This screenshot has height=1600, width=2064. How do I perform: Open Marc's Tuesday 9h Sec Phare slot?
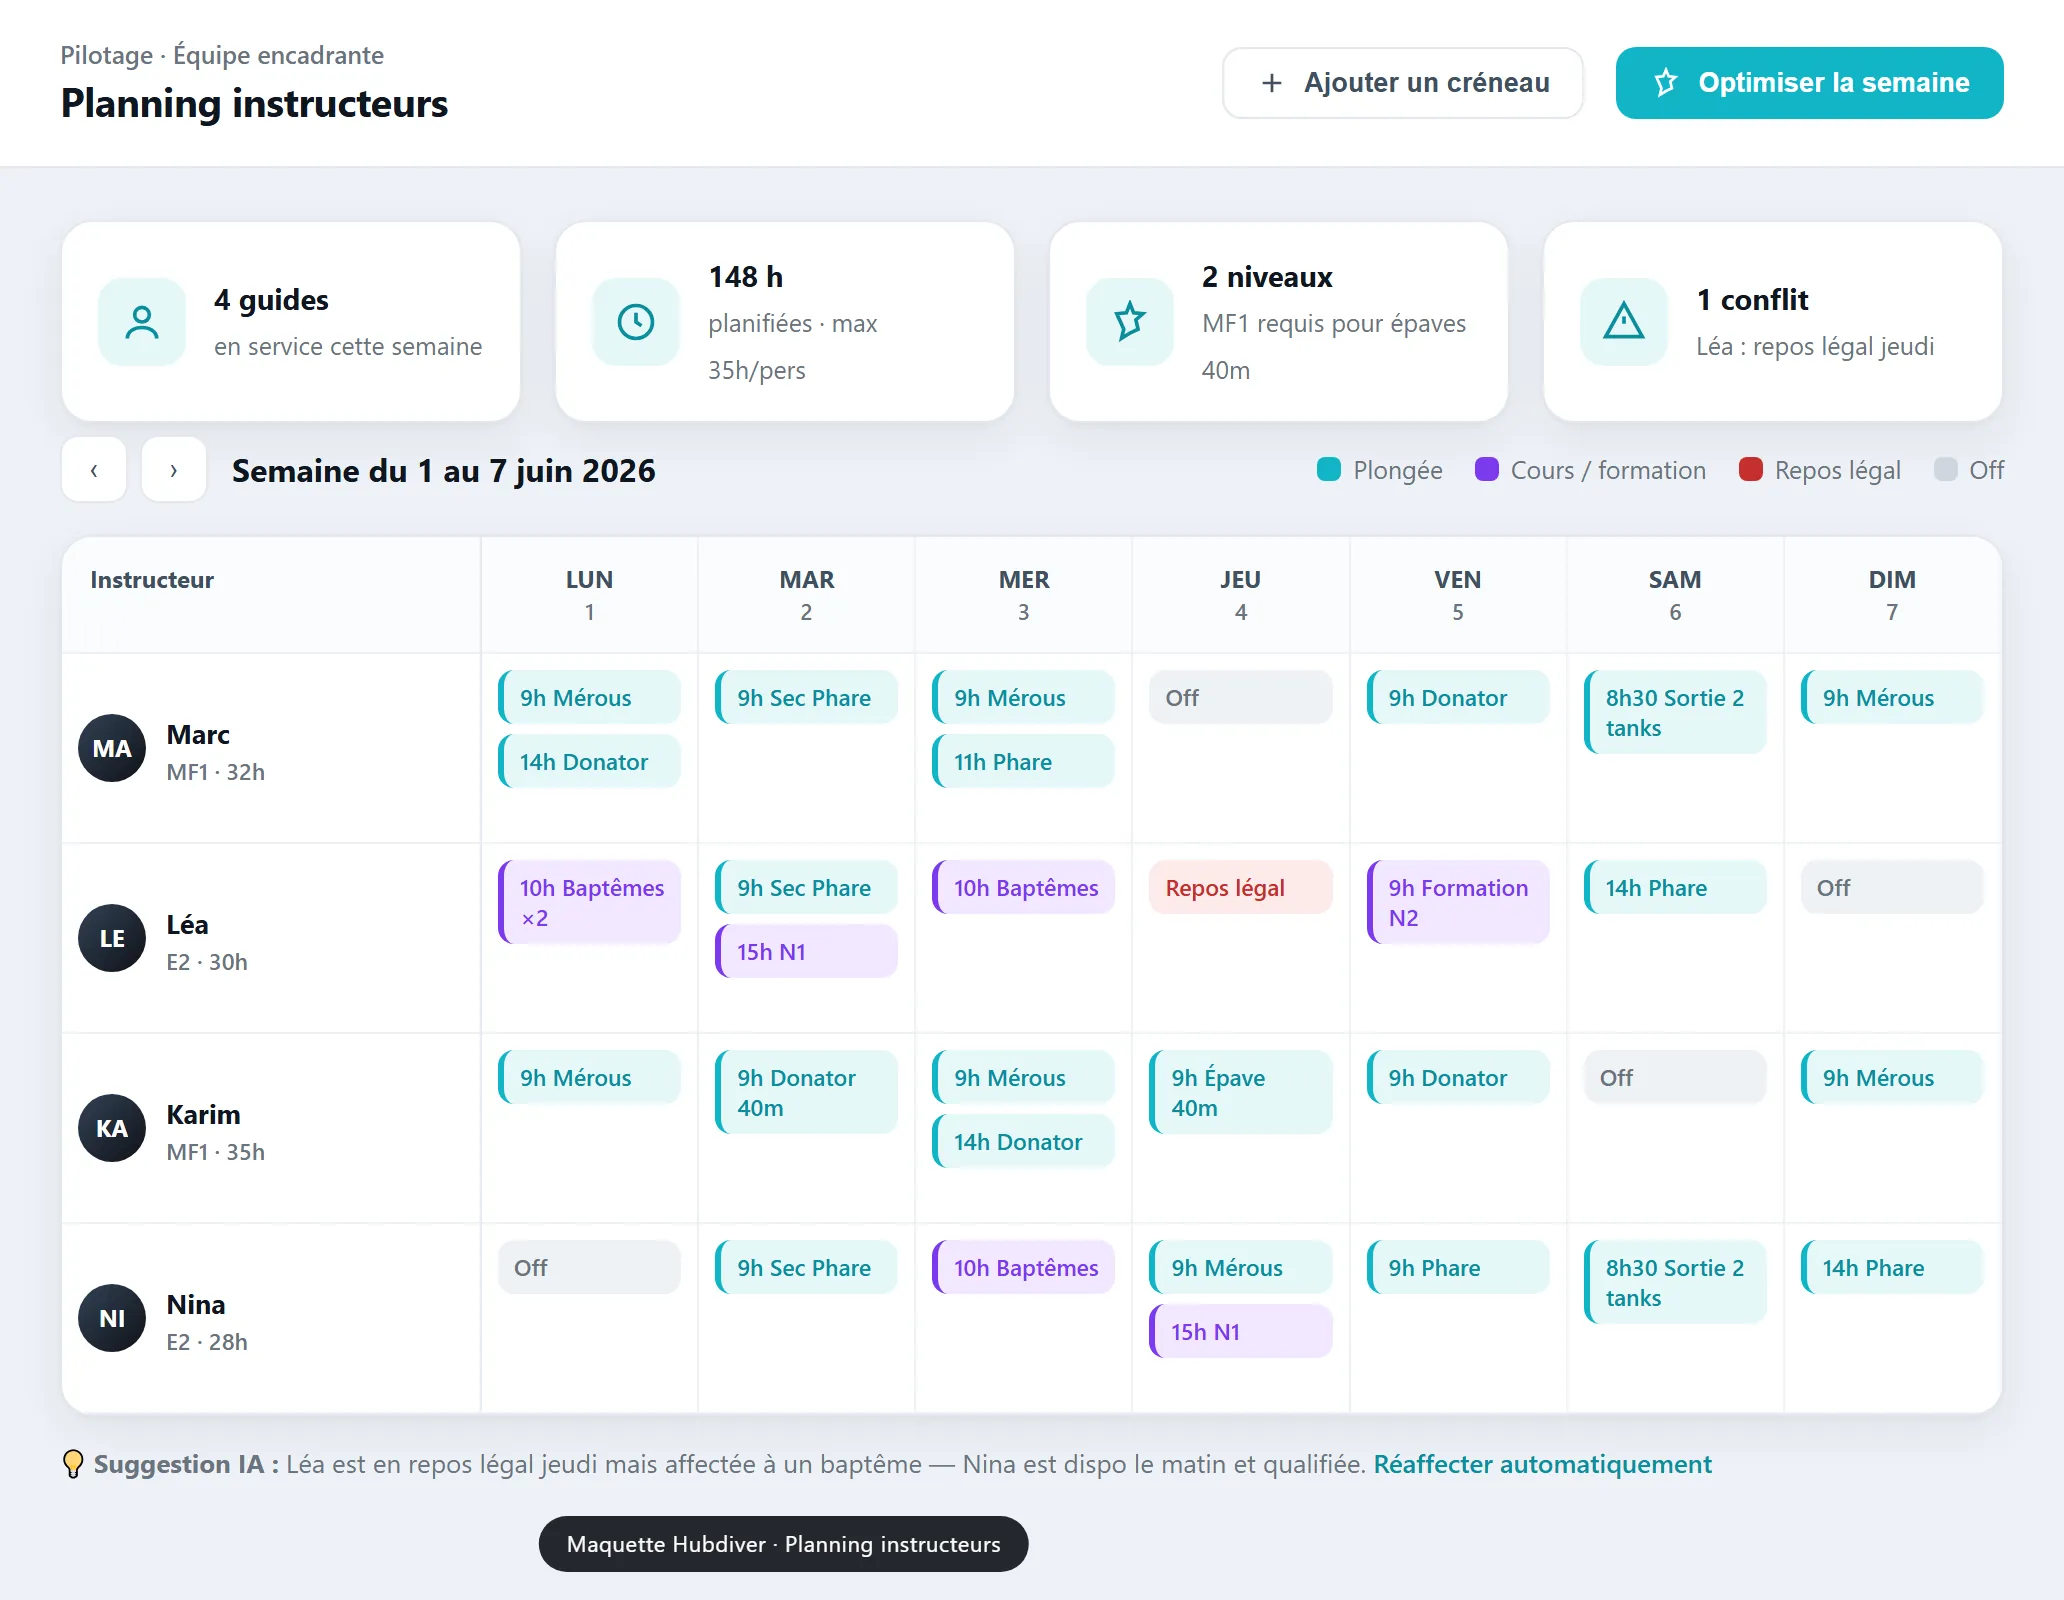807,698
